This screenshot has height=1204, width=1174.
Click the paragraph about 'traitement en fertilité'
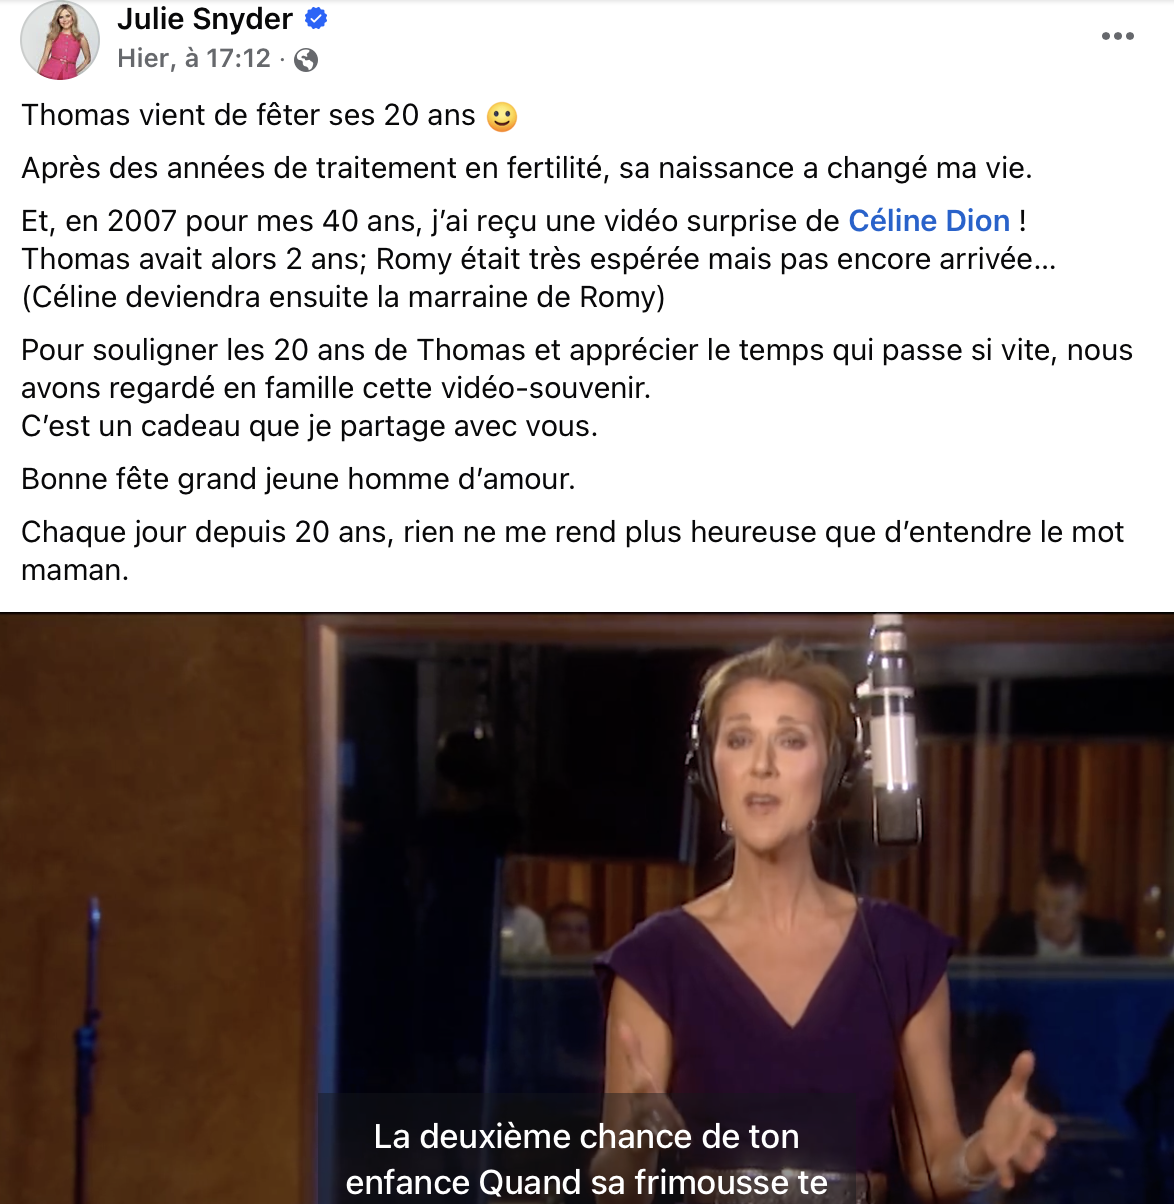[527, 168]
